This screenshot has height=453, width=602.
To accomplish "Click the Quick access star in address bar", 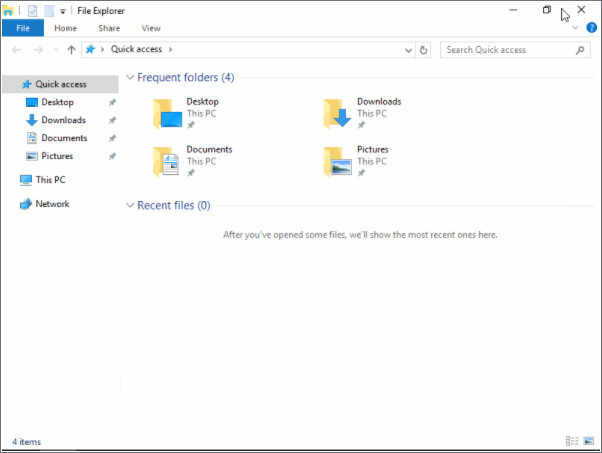I will 90,49.
